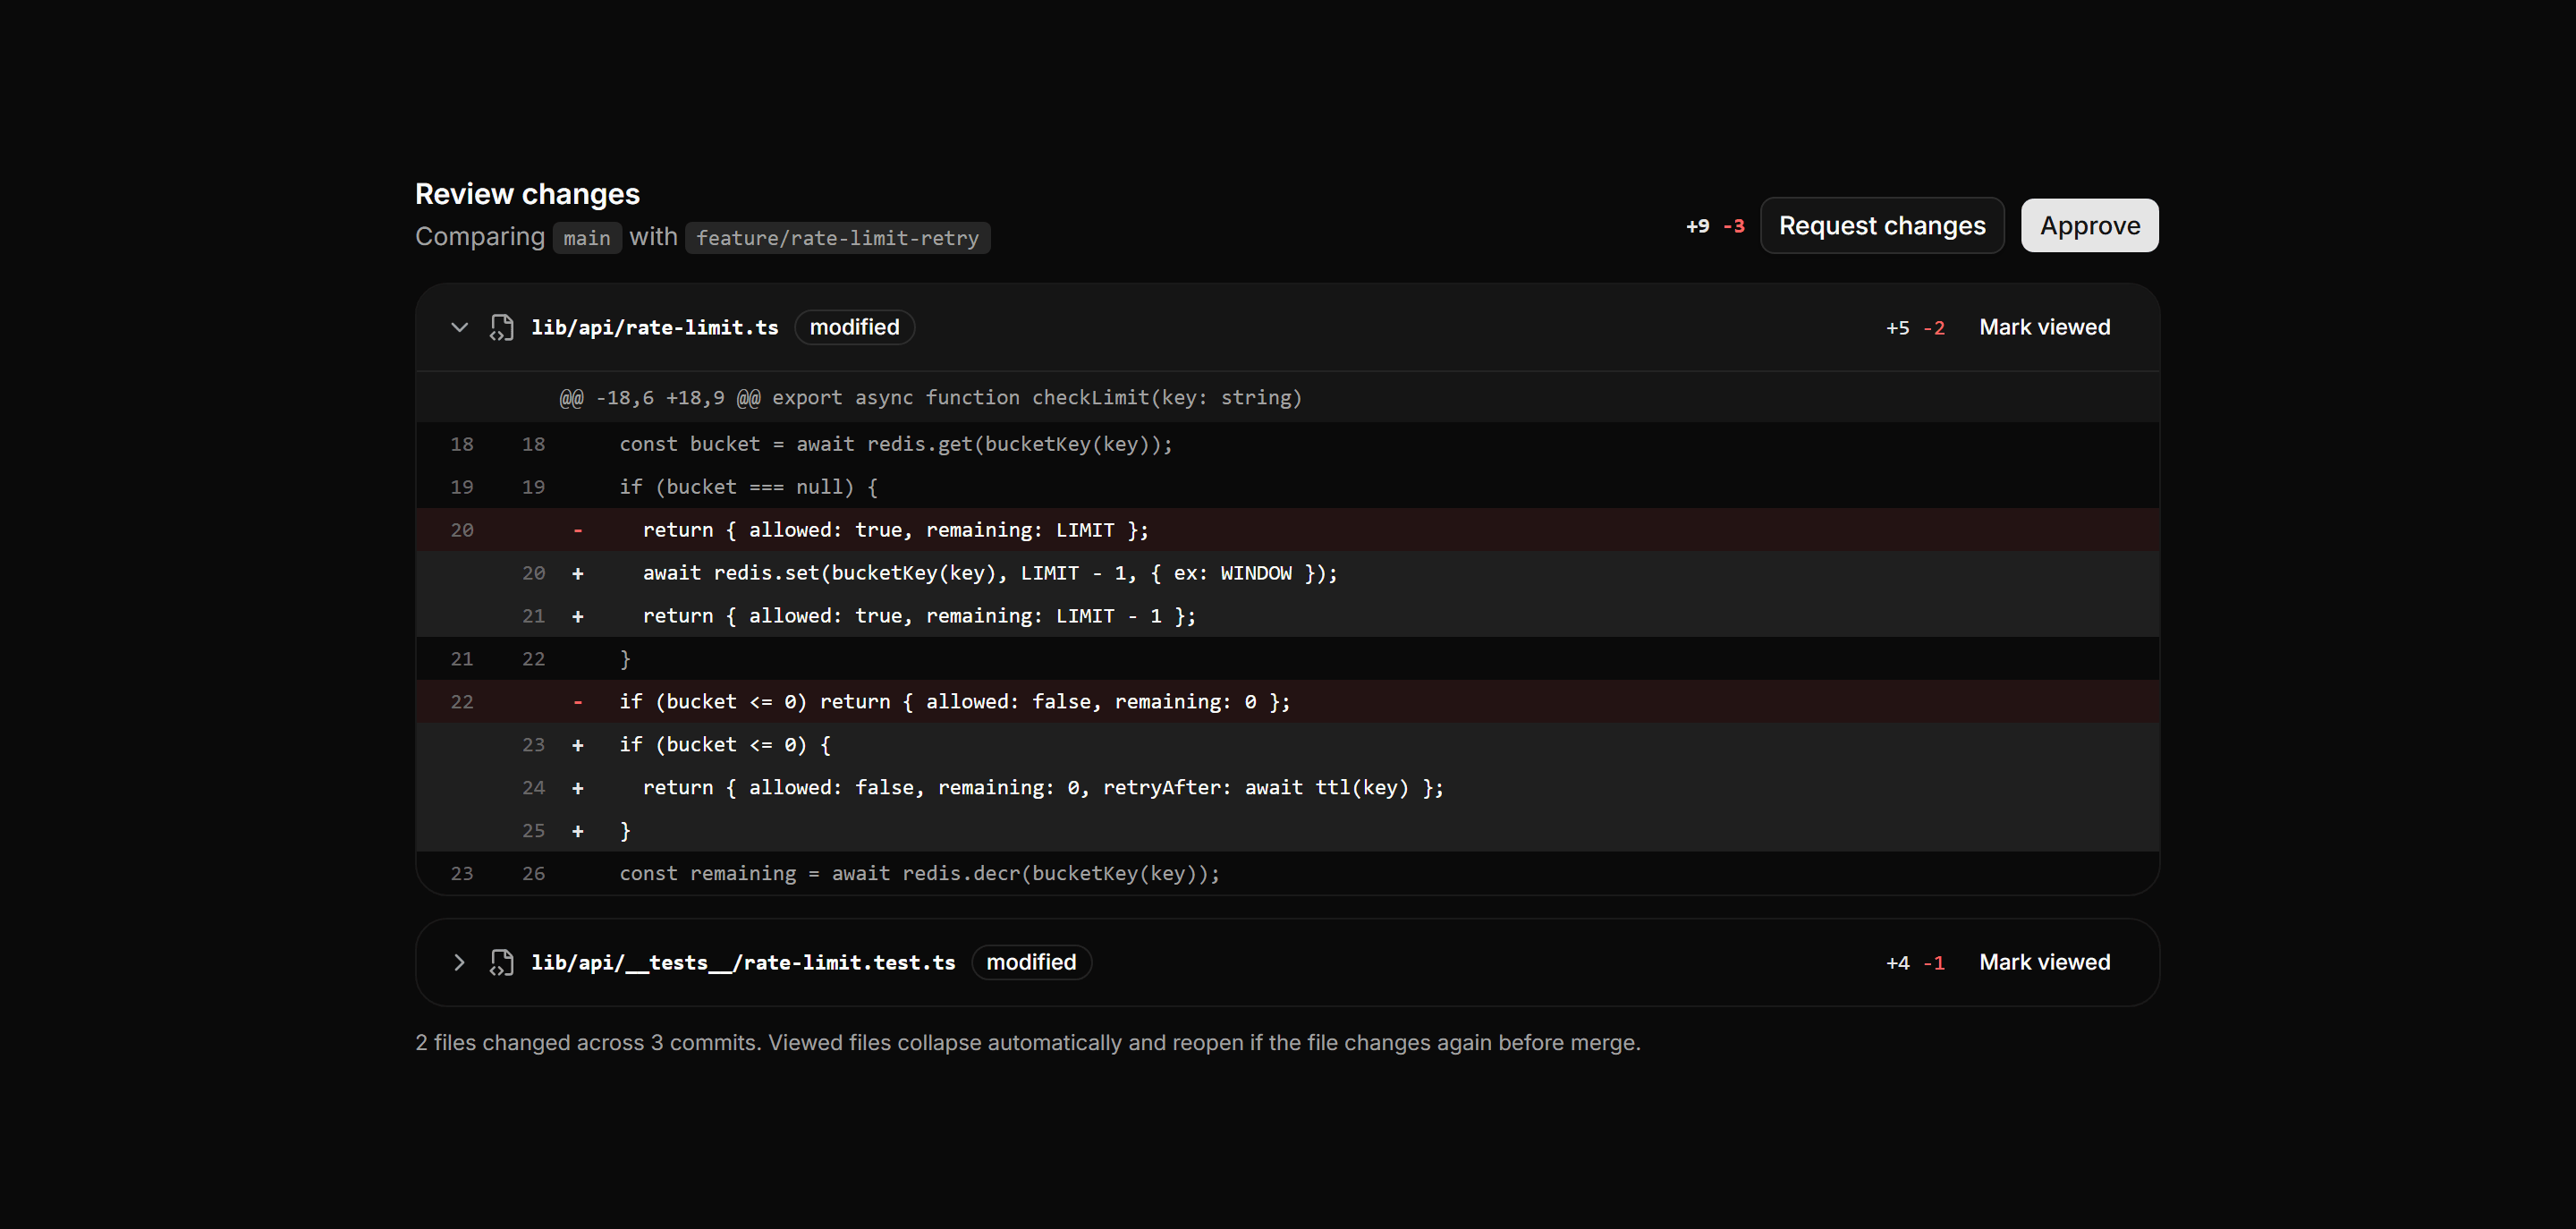Click the plus marker on new line 20

[x=578, y=573]
